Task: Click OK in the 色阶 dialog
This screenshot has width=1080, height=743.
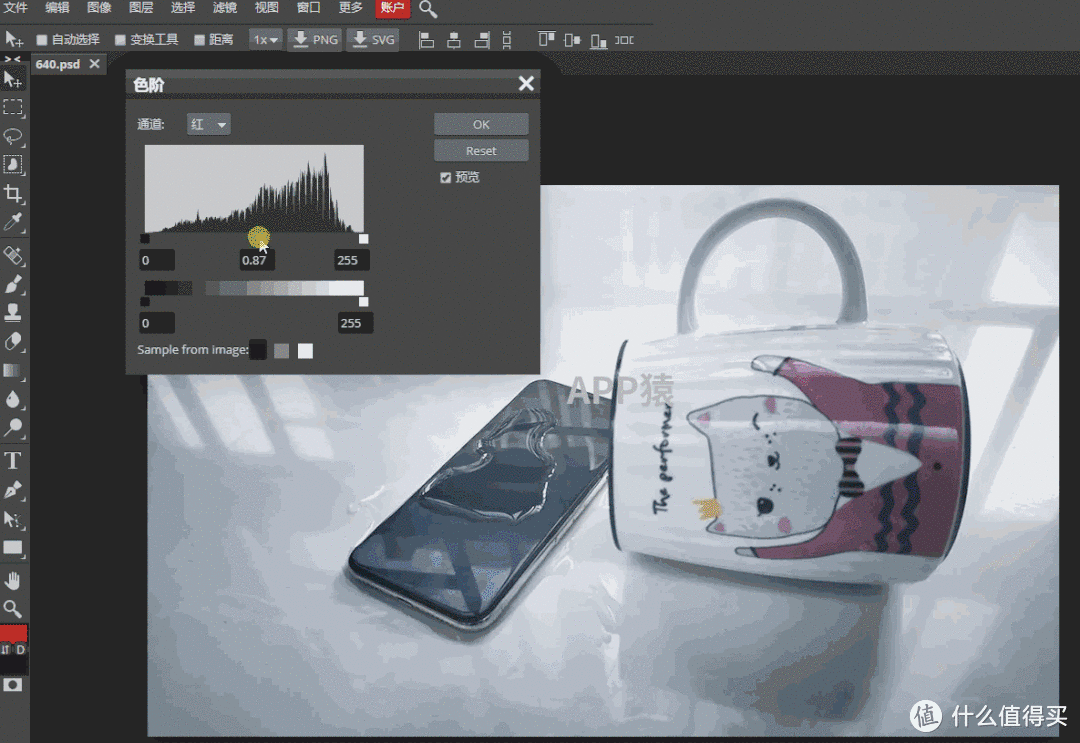Action: pyautogui.click(x=481, y=124)
